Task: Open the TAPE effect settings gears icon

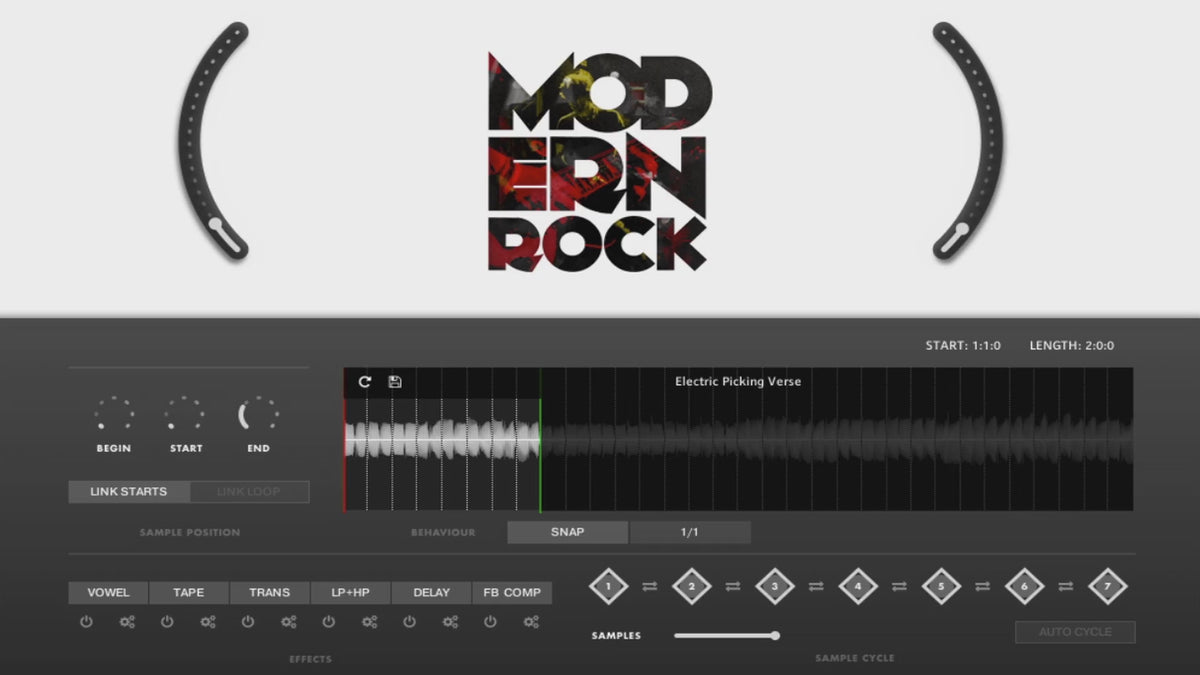Action: pos(208,622)
